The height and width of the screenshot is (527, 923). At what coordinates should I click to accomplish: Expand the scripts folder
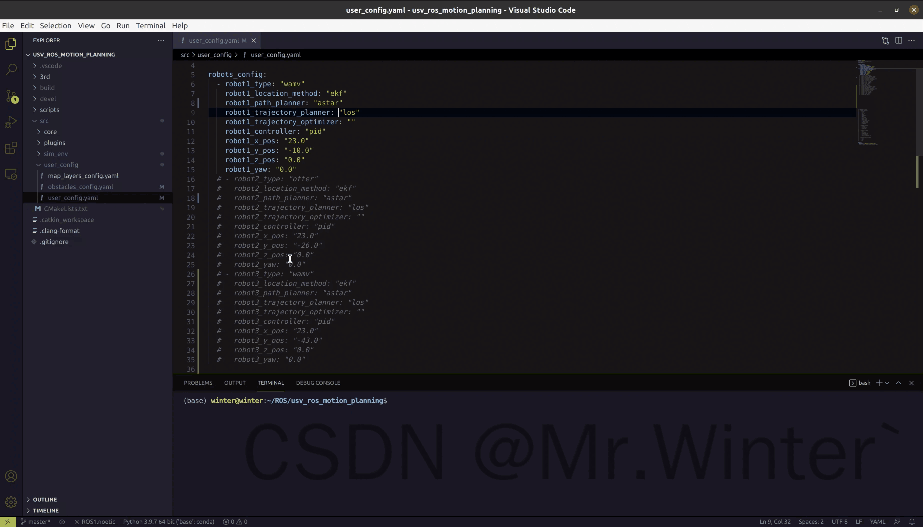98,110
